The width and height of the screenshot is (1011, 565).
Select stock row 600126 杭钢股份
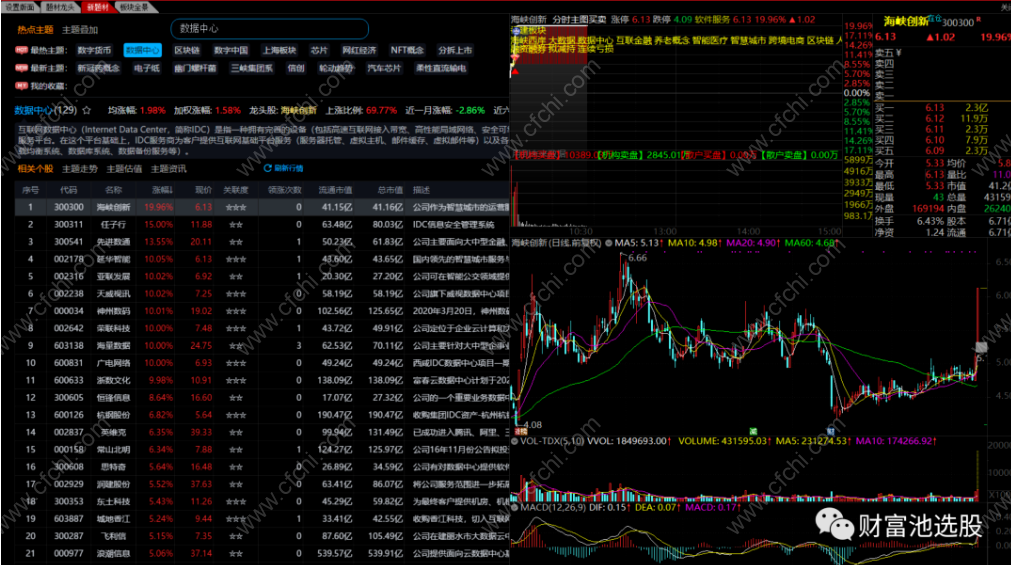point(262,415)
